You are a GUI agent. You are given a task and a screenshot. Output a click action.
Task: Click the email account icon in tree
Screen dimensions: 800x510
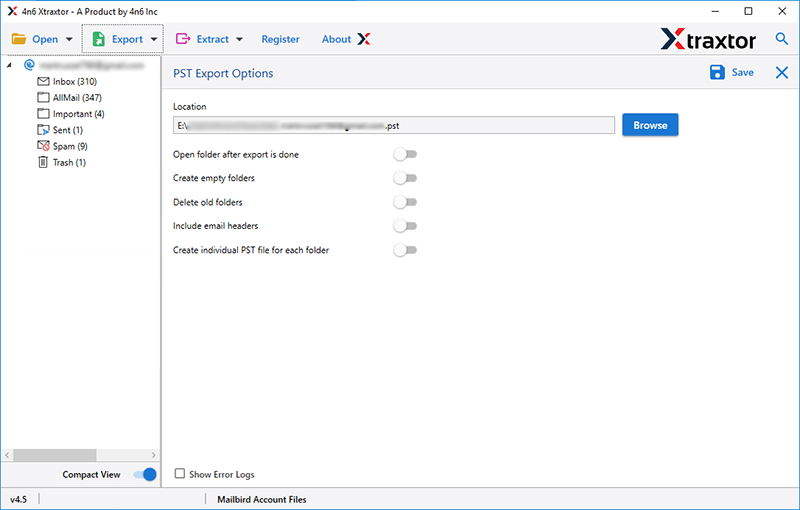coord(30,65)
